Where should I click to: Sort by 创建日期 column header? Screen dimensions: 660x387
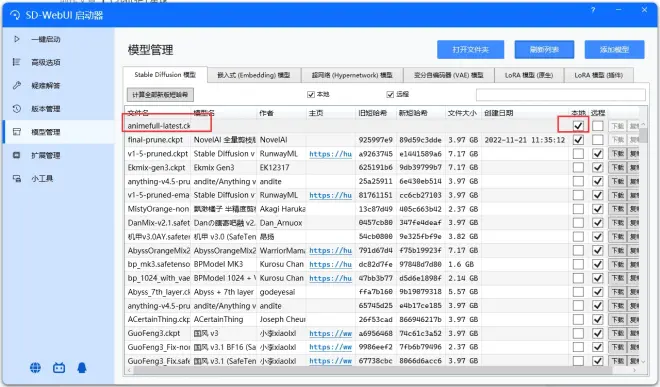525,113
